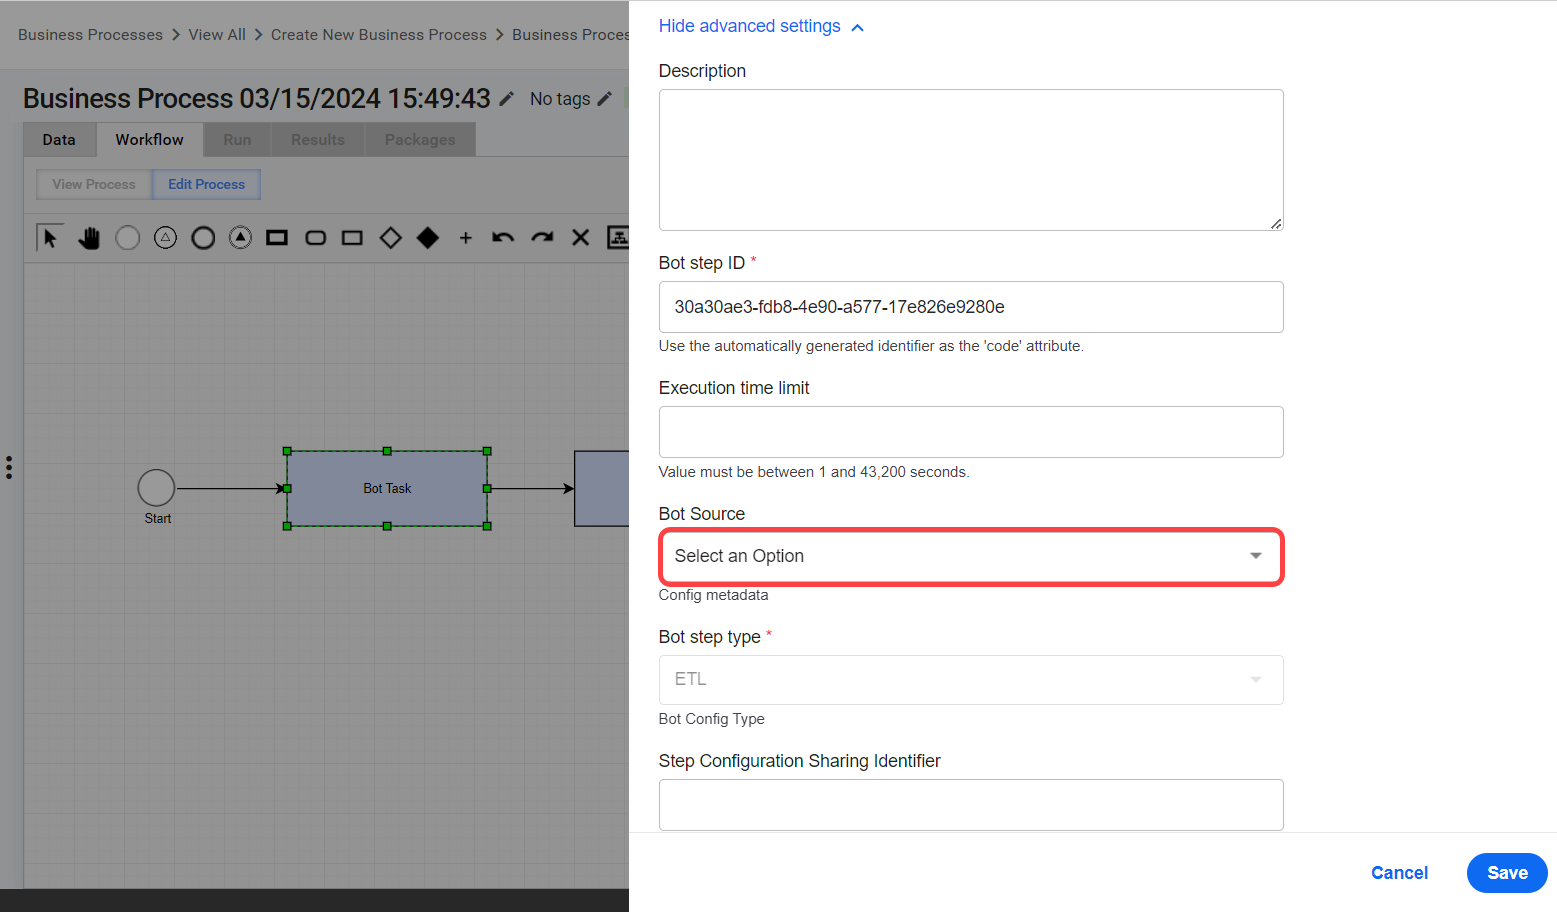Cancel the bot task settings
1557x912 pixels.
click(x=1399, y=873)
